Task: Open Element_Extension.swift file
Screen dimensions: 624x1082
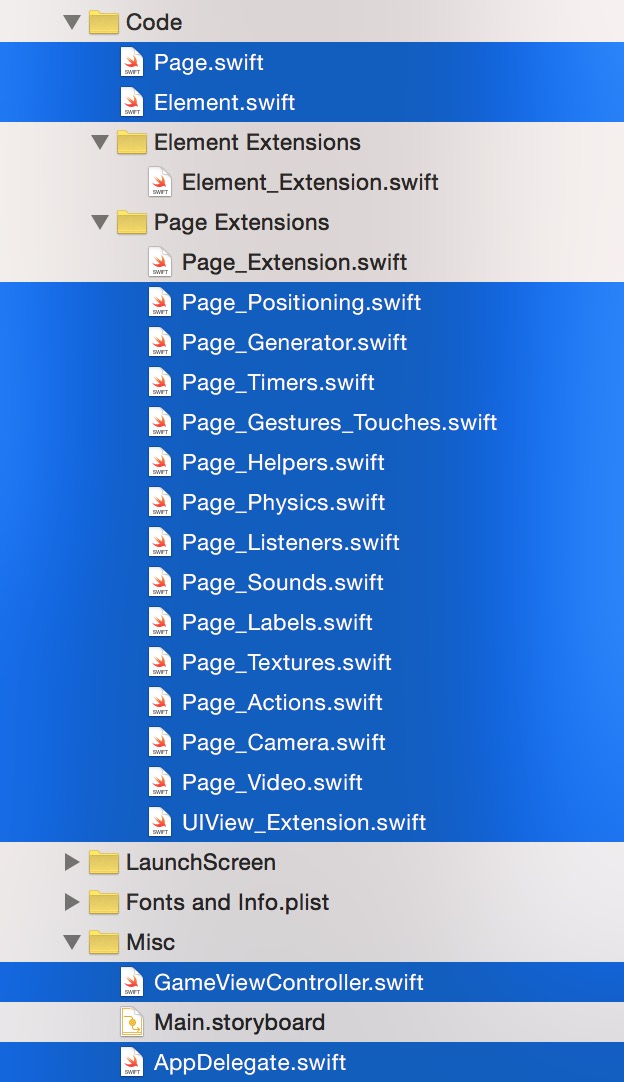Action: [x=310, y=183]
